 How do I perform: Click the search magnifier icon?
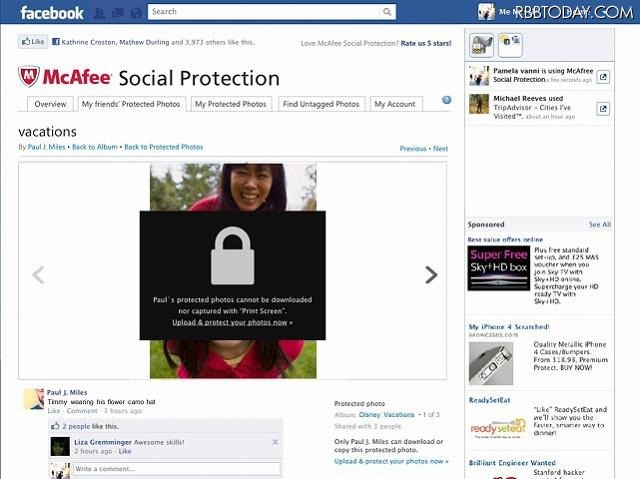(x=387, y=12)
